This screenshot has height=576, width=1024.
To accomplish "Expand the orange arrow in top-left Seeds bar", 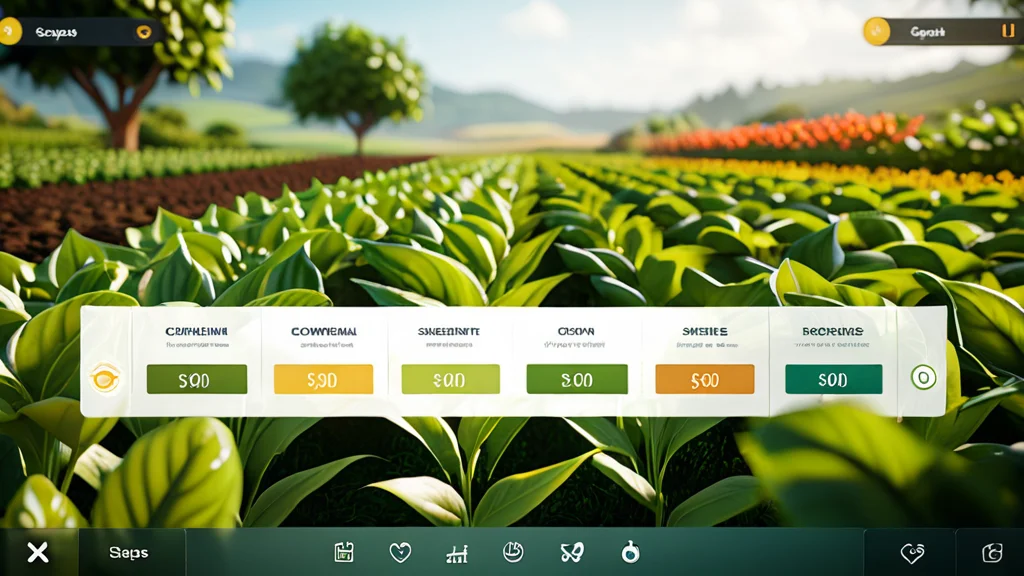I will tap(144, 31).
